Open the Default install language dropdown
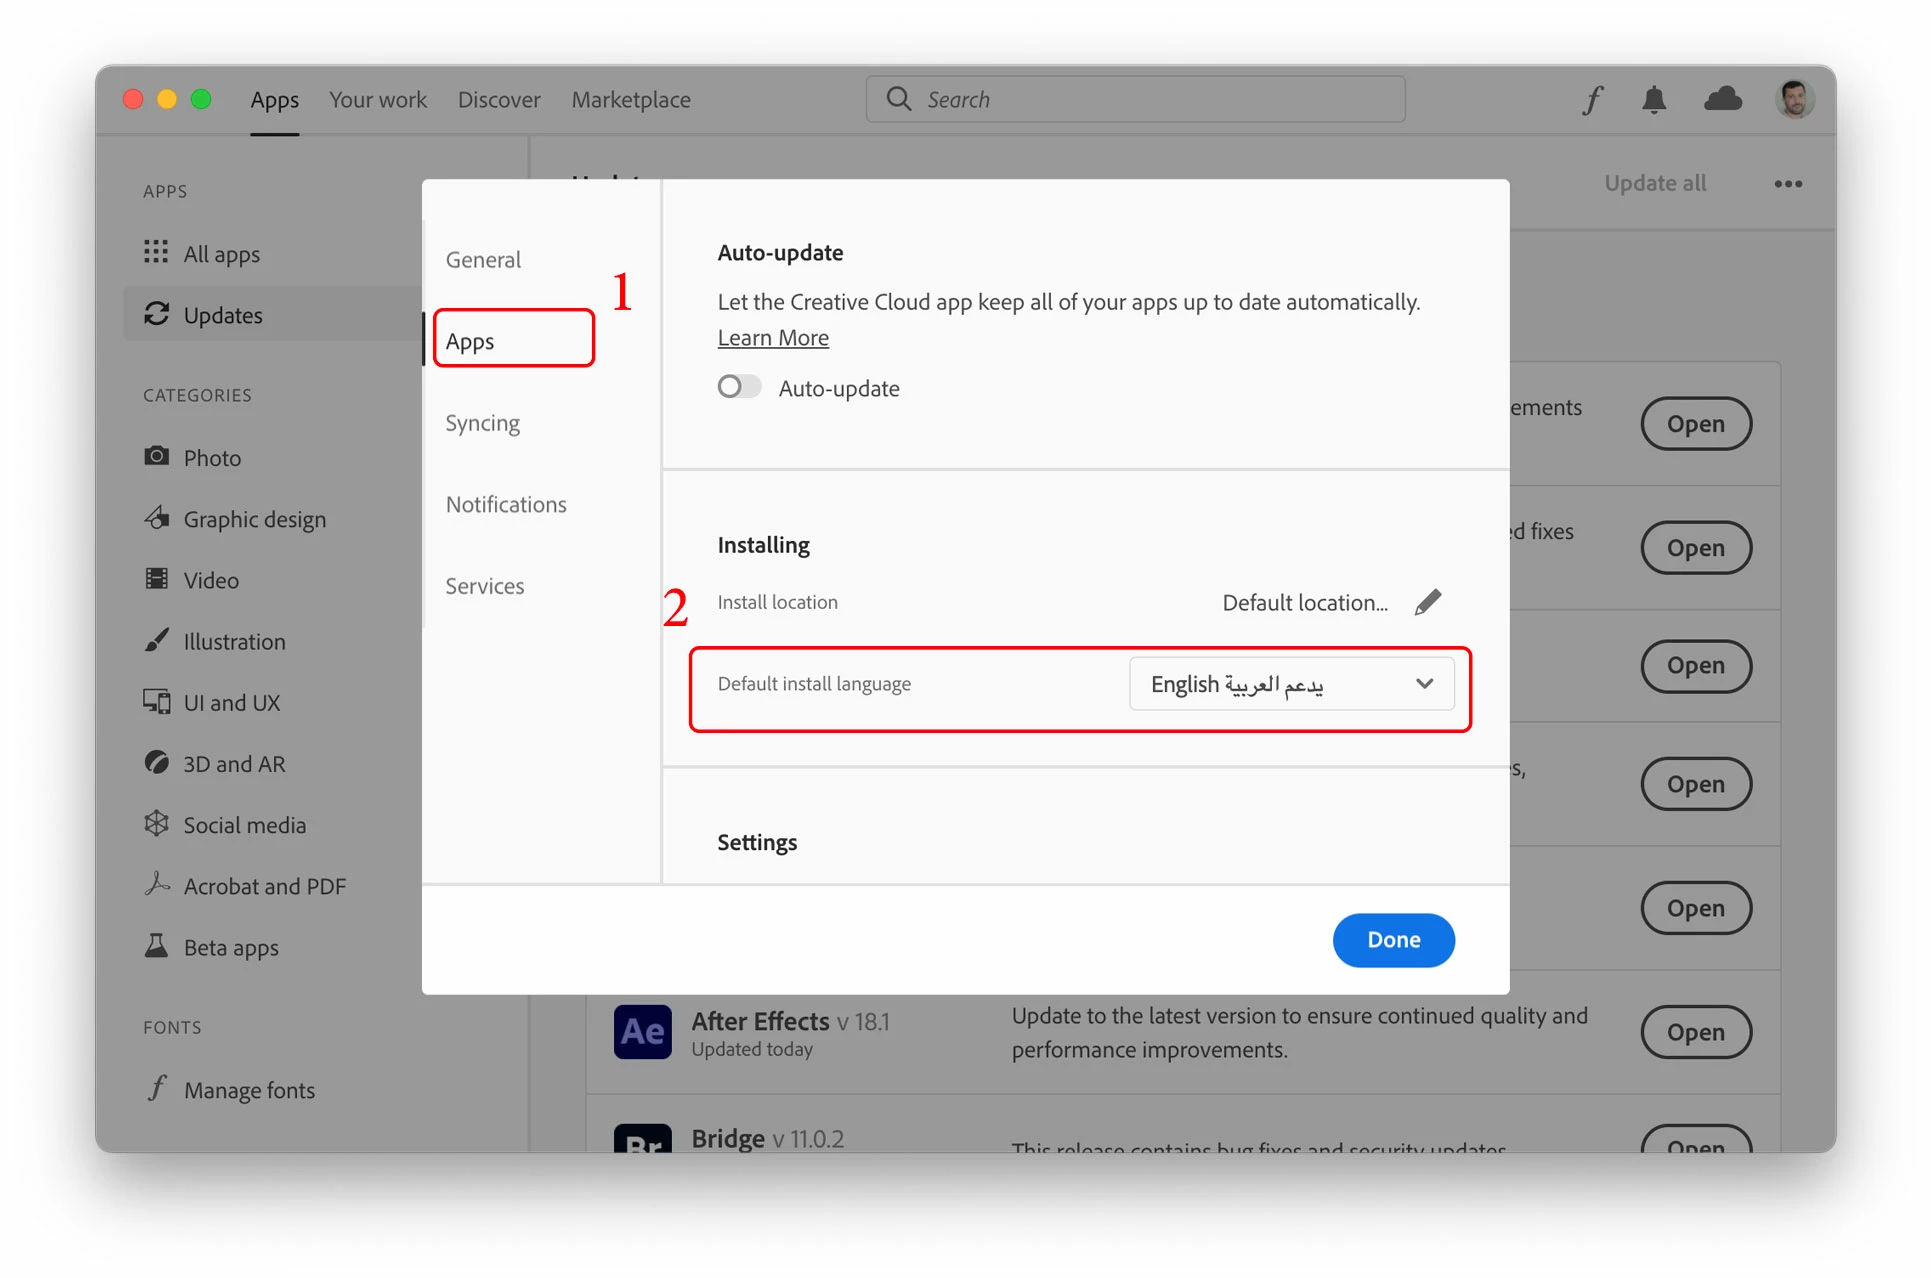Viewport: 1931px width, 1278px height. 1290,684
